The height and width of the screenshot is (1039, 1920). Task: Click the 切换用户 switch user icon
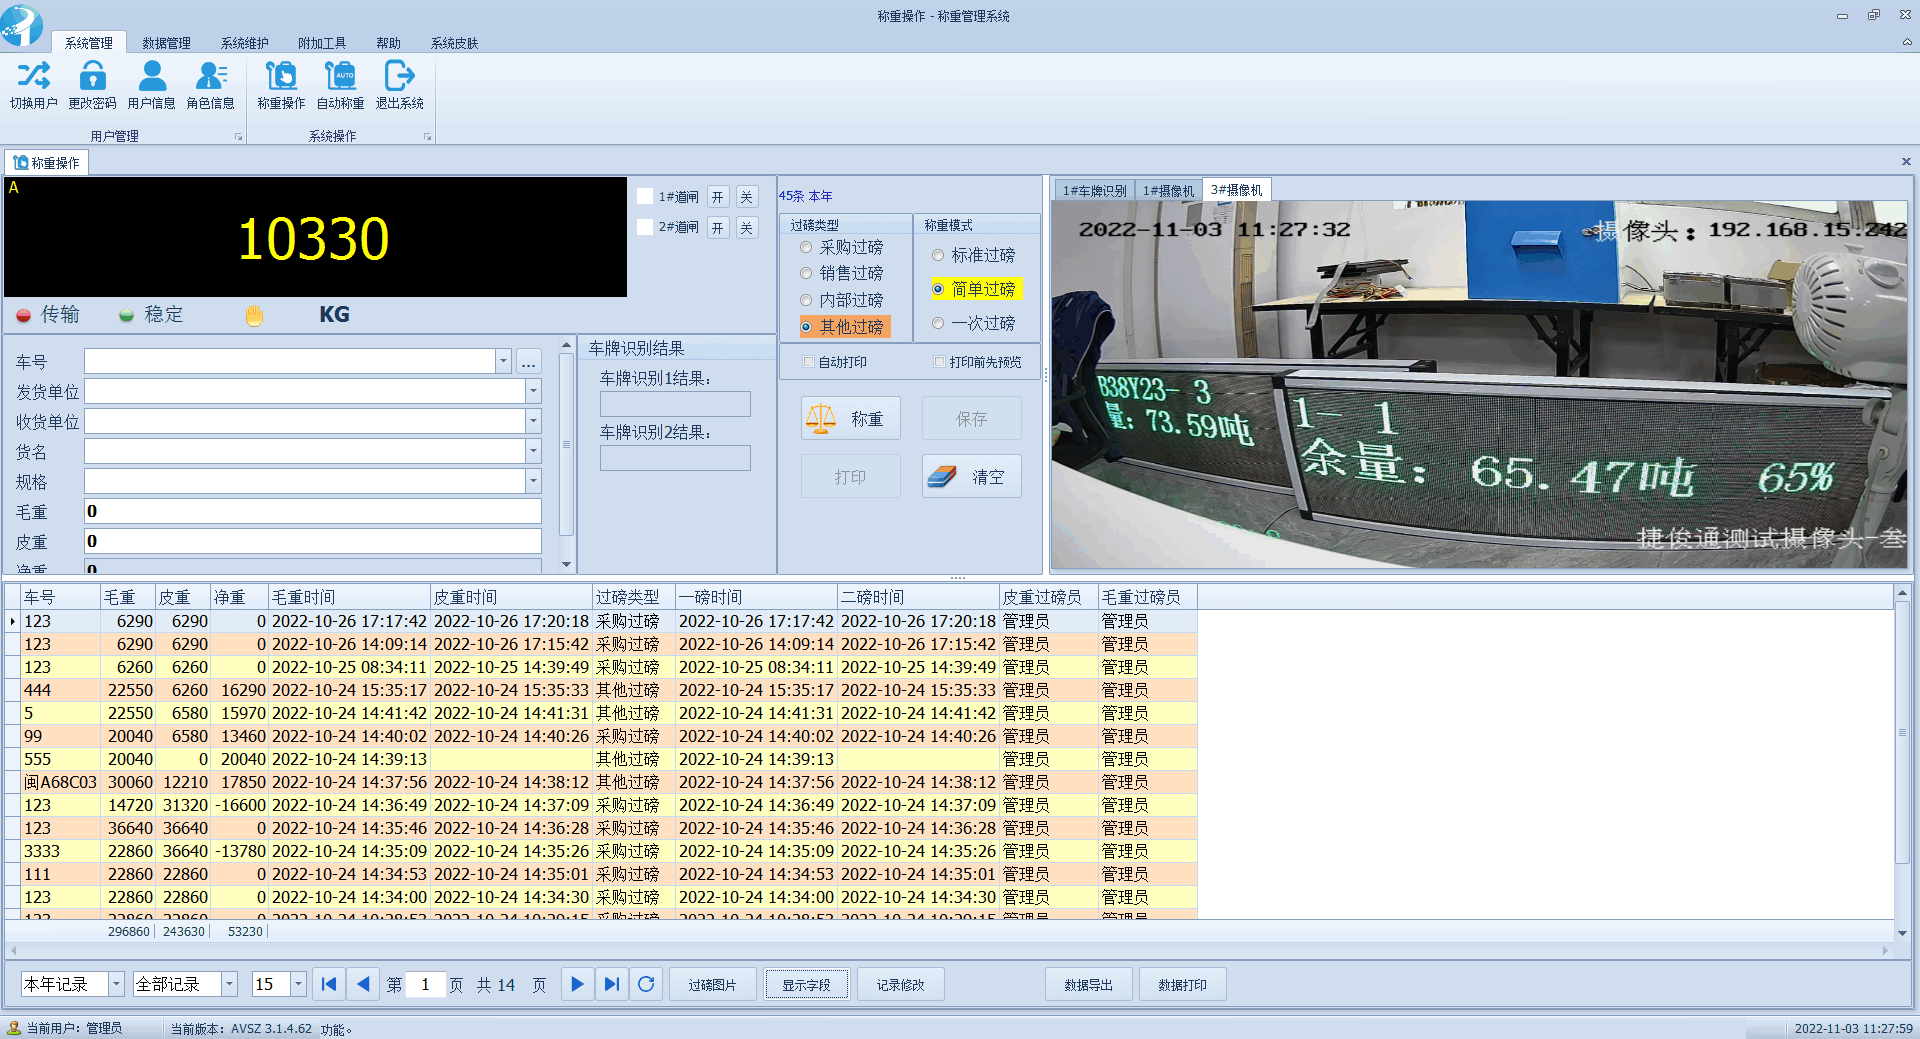pyautogui.click(x=33, y=77)
